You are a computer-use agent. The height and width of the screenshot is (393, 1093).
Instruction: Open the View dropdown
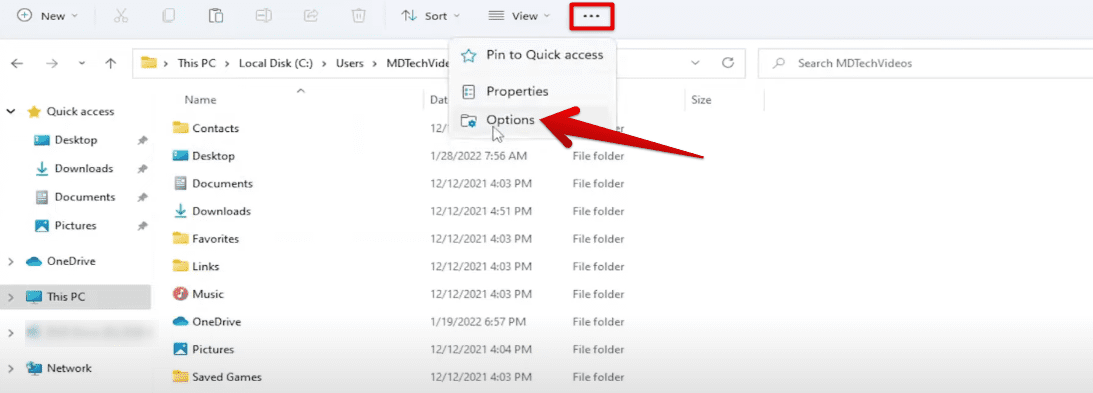pyautogui.click(x=519, y=15)
